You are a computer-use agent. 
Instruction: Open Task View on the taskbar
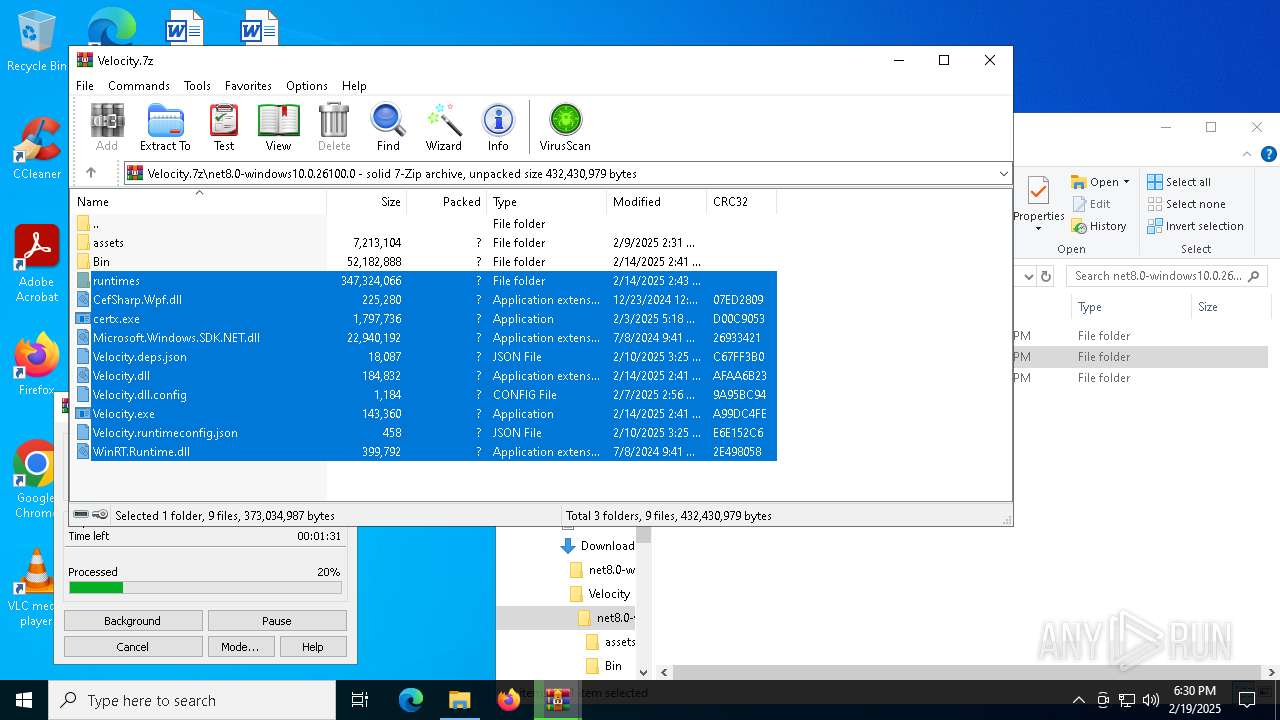coord(360,700)
